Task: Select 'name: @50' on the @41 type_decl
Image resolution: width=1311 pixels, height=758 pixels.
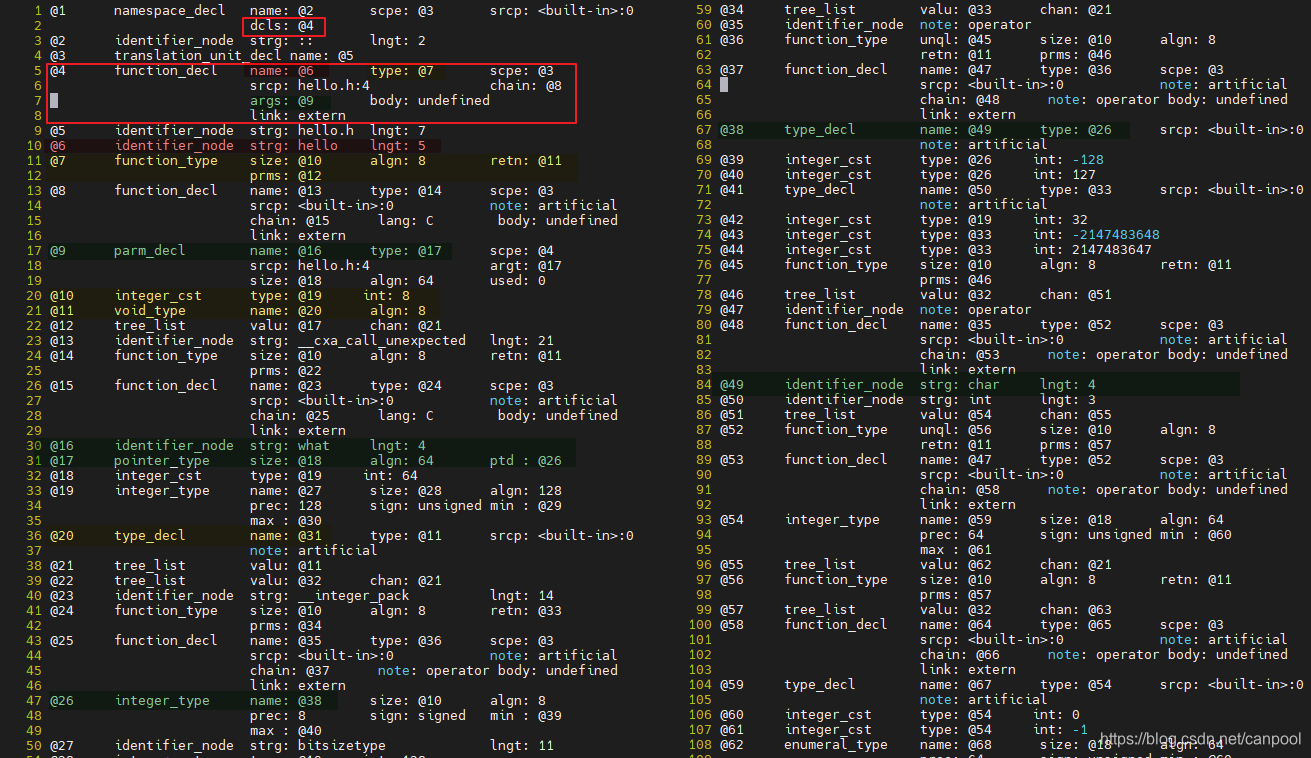Action: 956,189
